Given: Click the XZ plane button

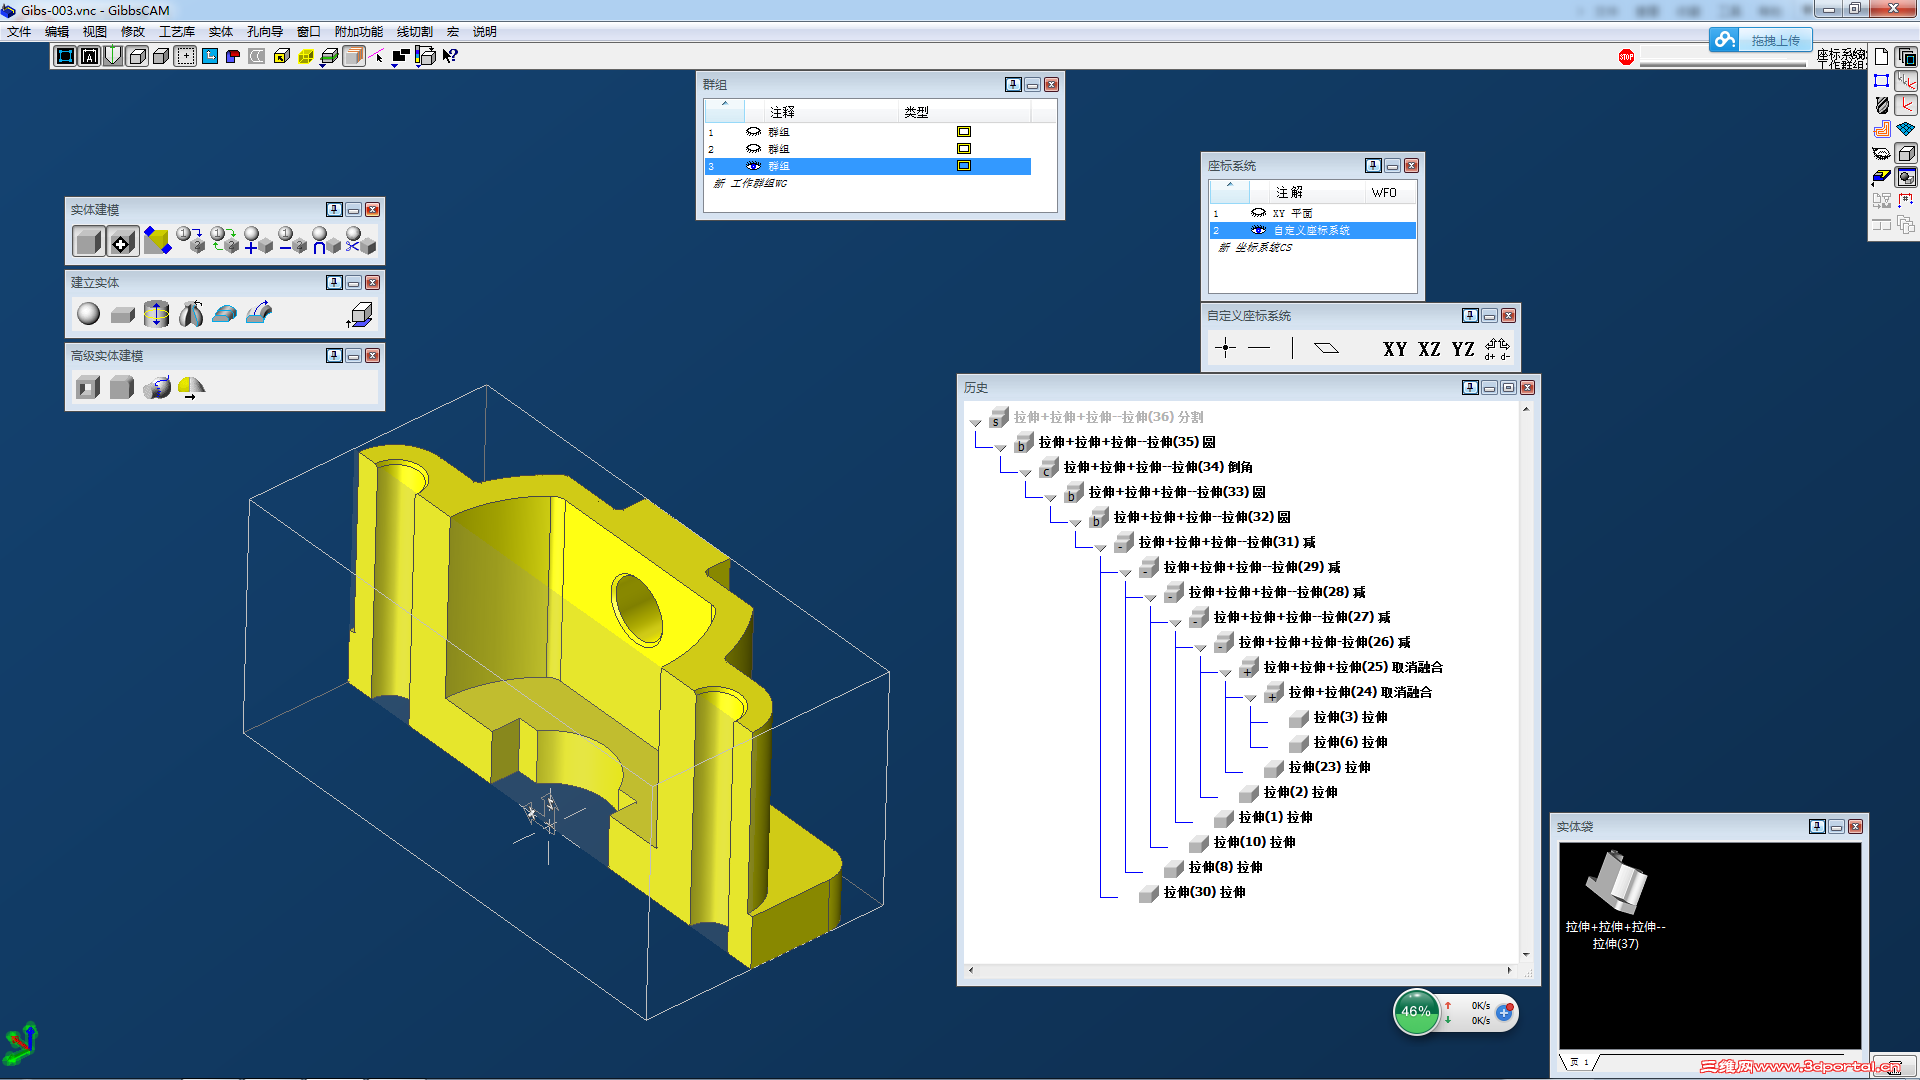Looking at the screenshot, I should point(1429,349).
